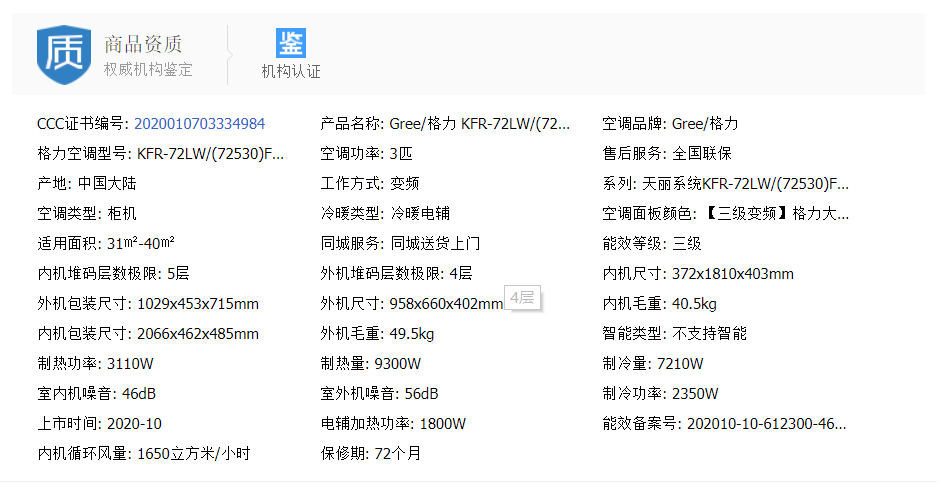Click the 系列: 天丽系统KFR-72LW entry
The height and width of the screenshot is (484, 940).
coord(726,184)
